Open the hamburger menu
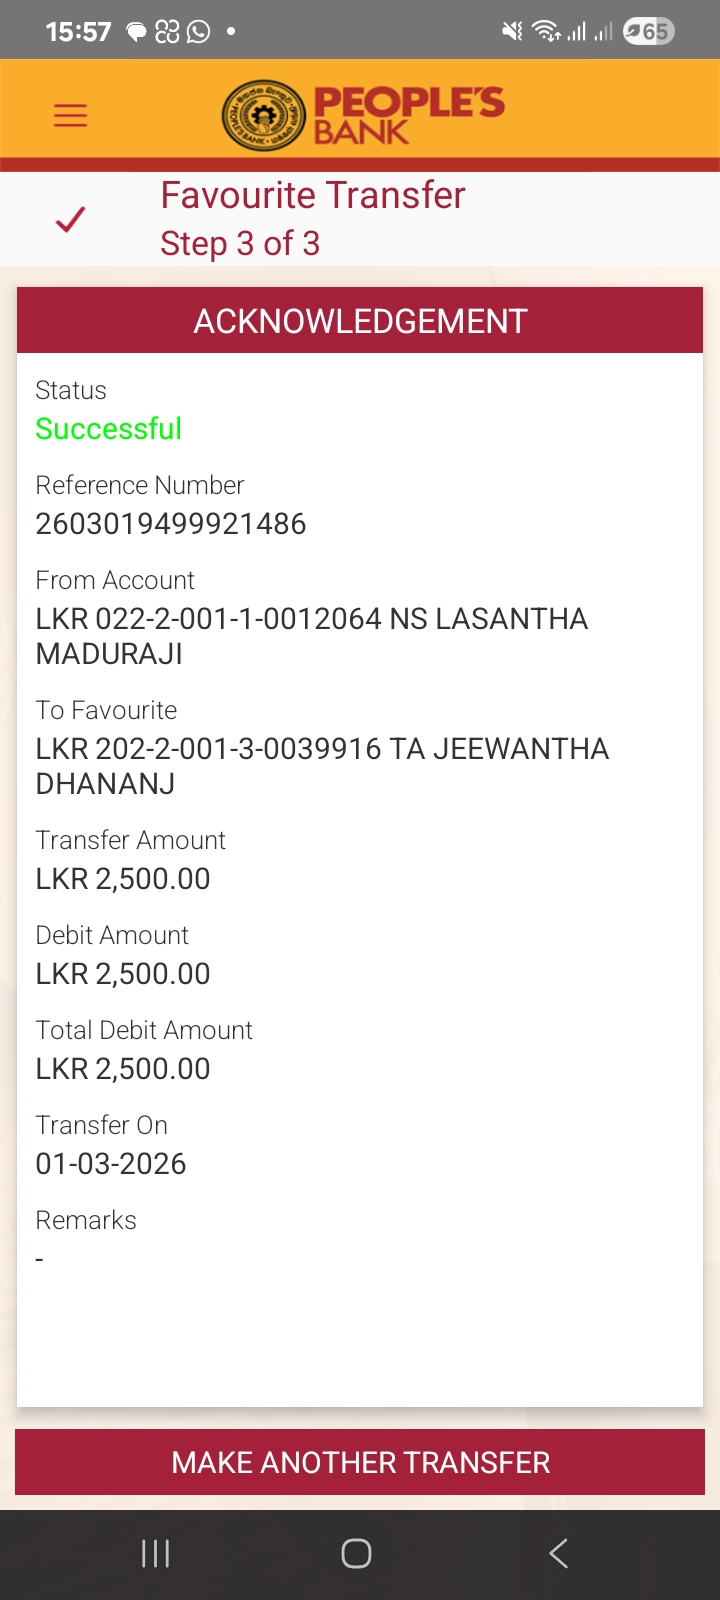Screen dimensions: 720x1600 70,115
